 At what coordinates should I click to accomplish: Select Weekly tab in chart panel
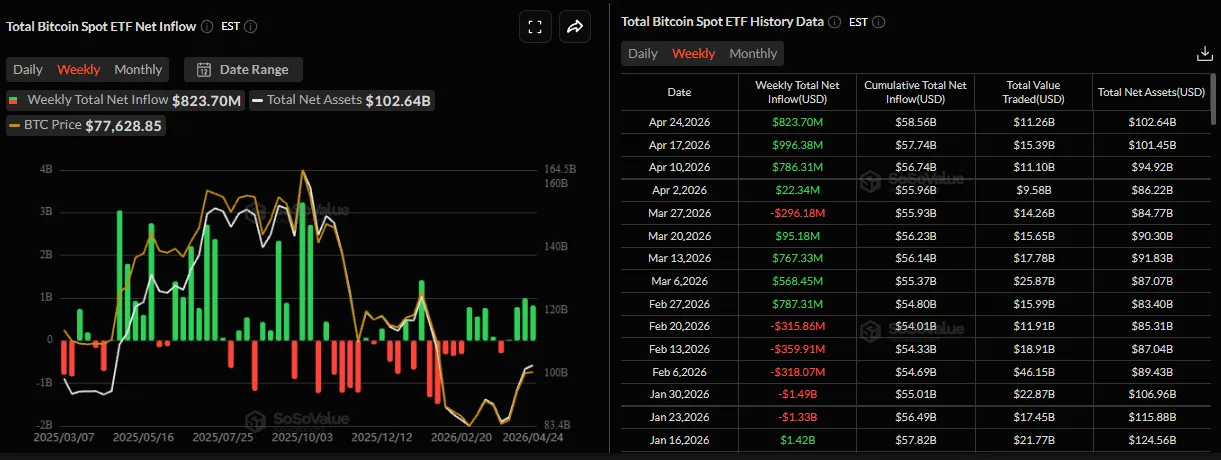pos(79,70)
